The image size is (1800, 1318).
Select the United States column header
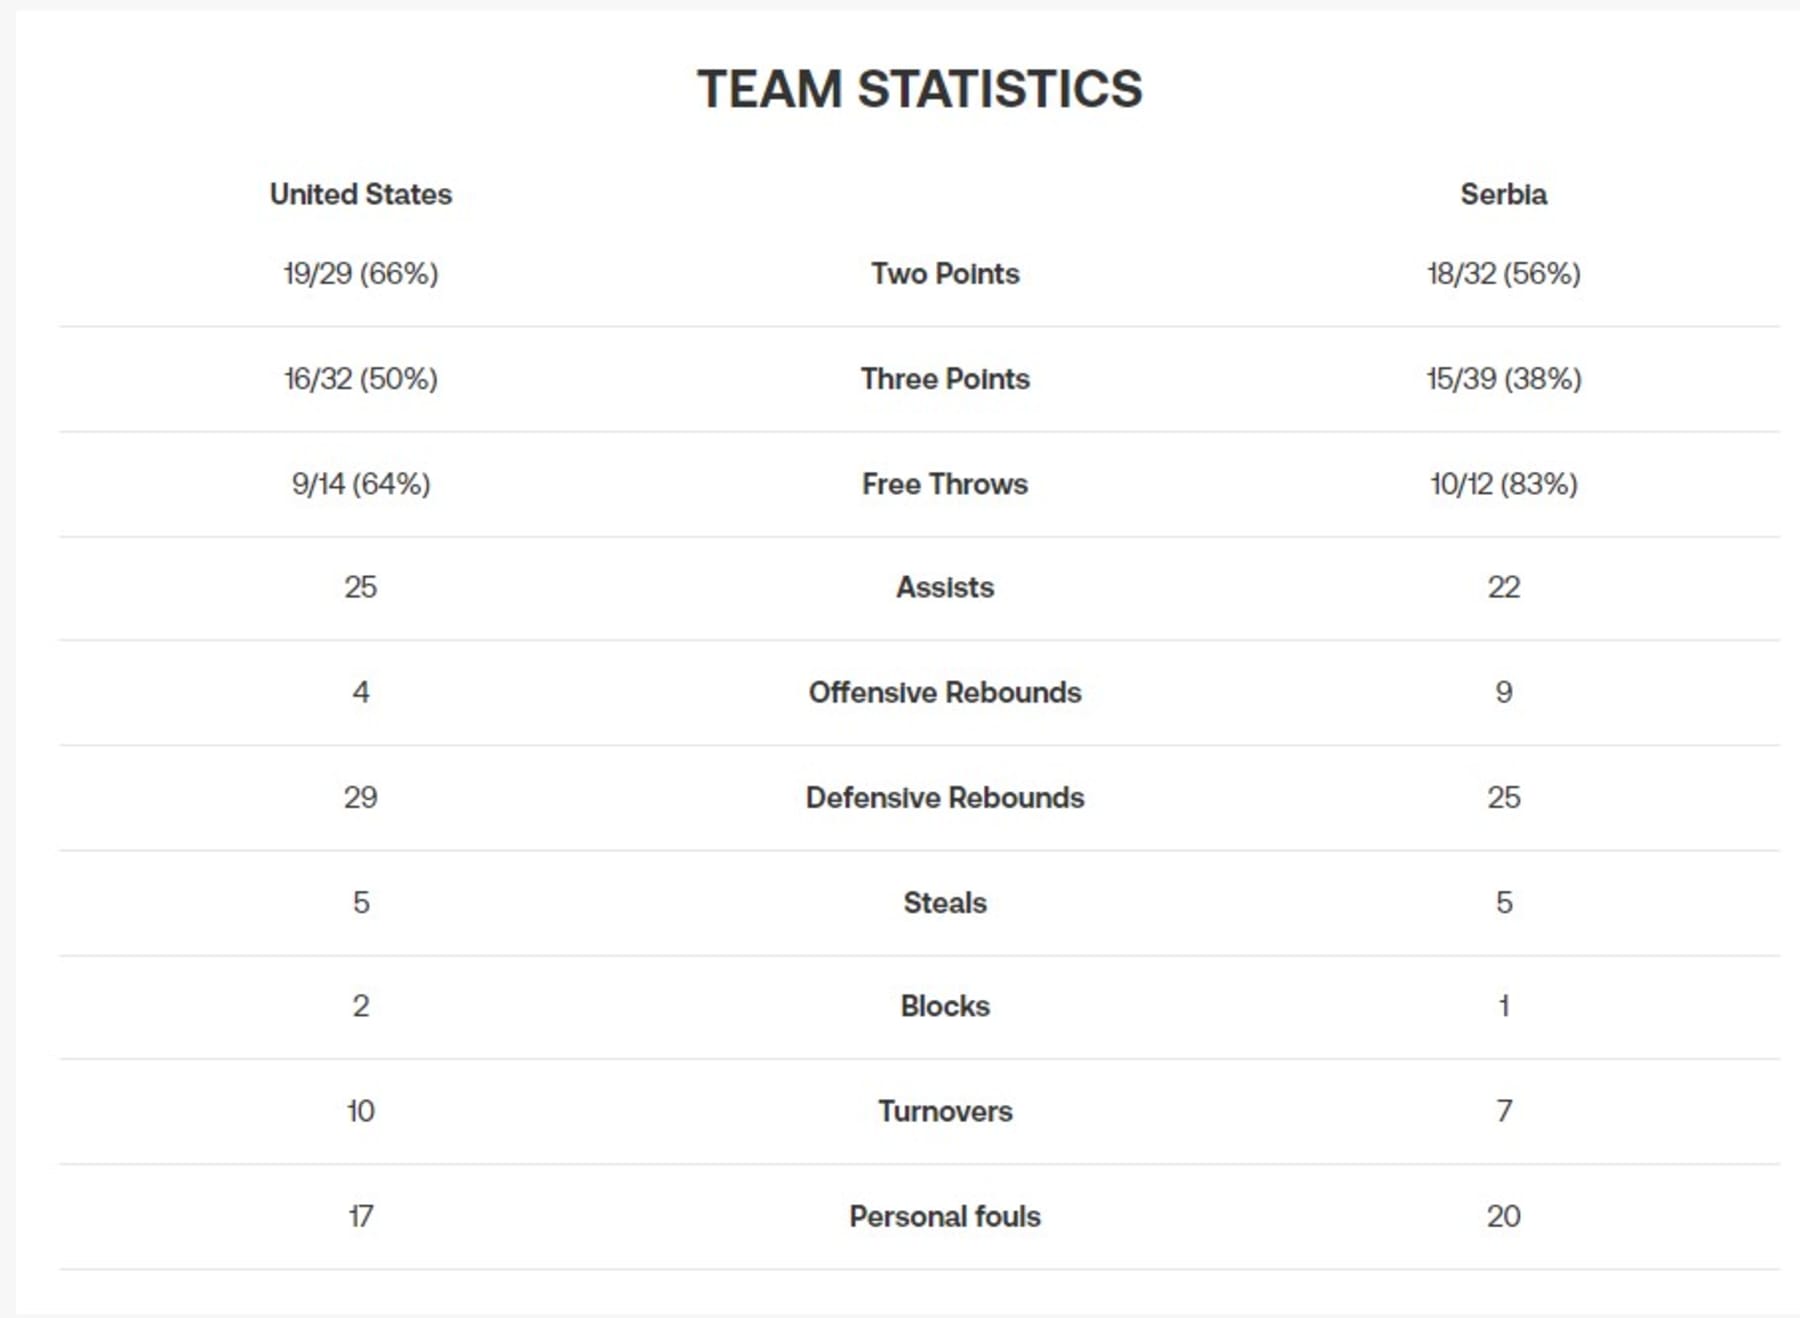point(361,194)
